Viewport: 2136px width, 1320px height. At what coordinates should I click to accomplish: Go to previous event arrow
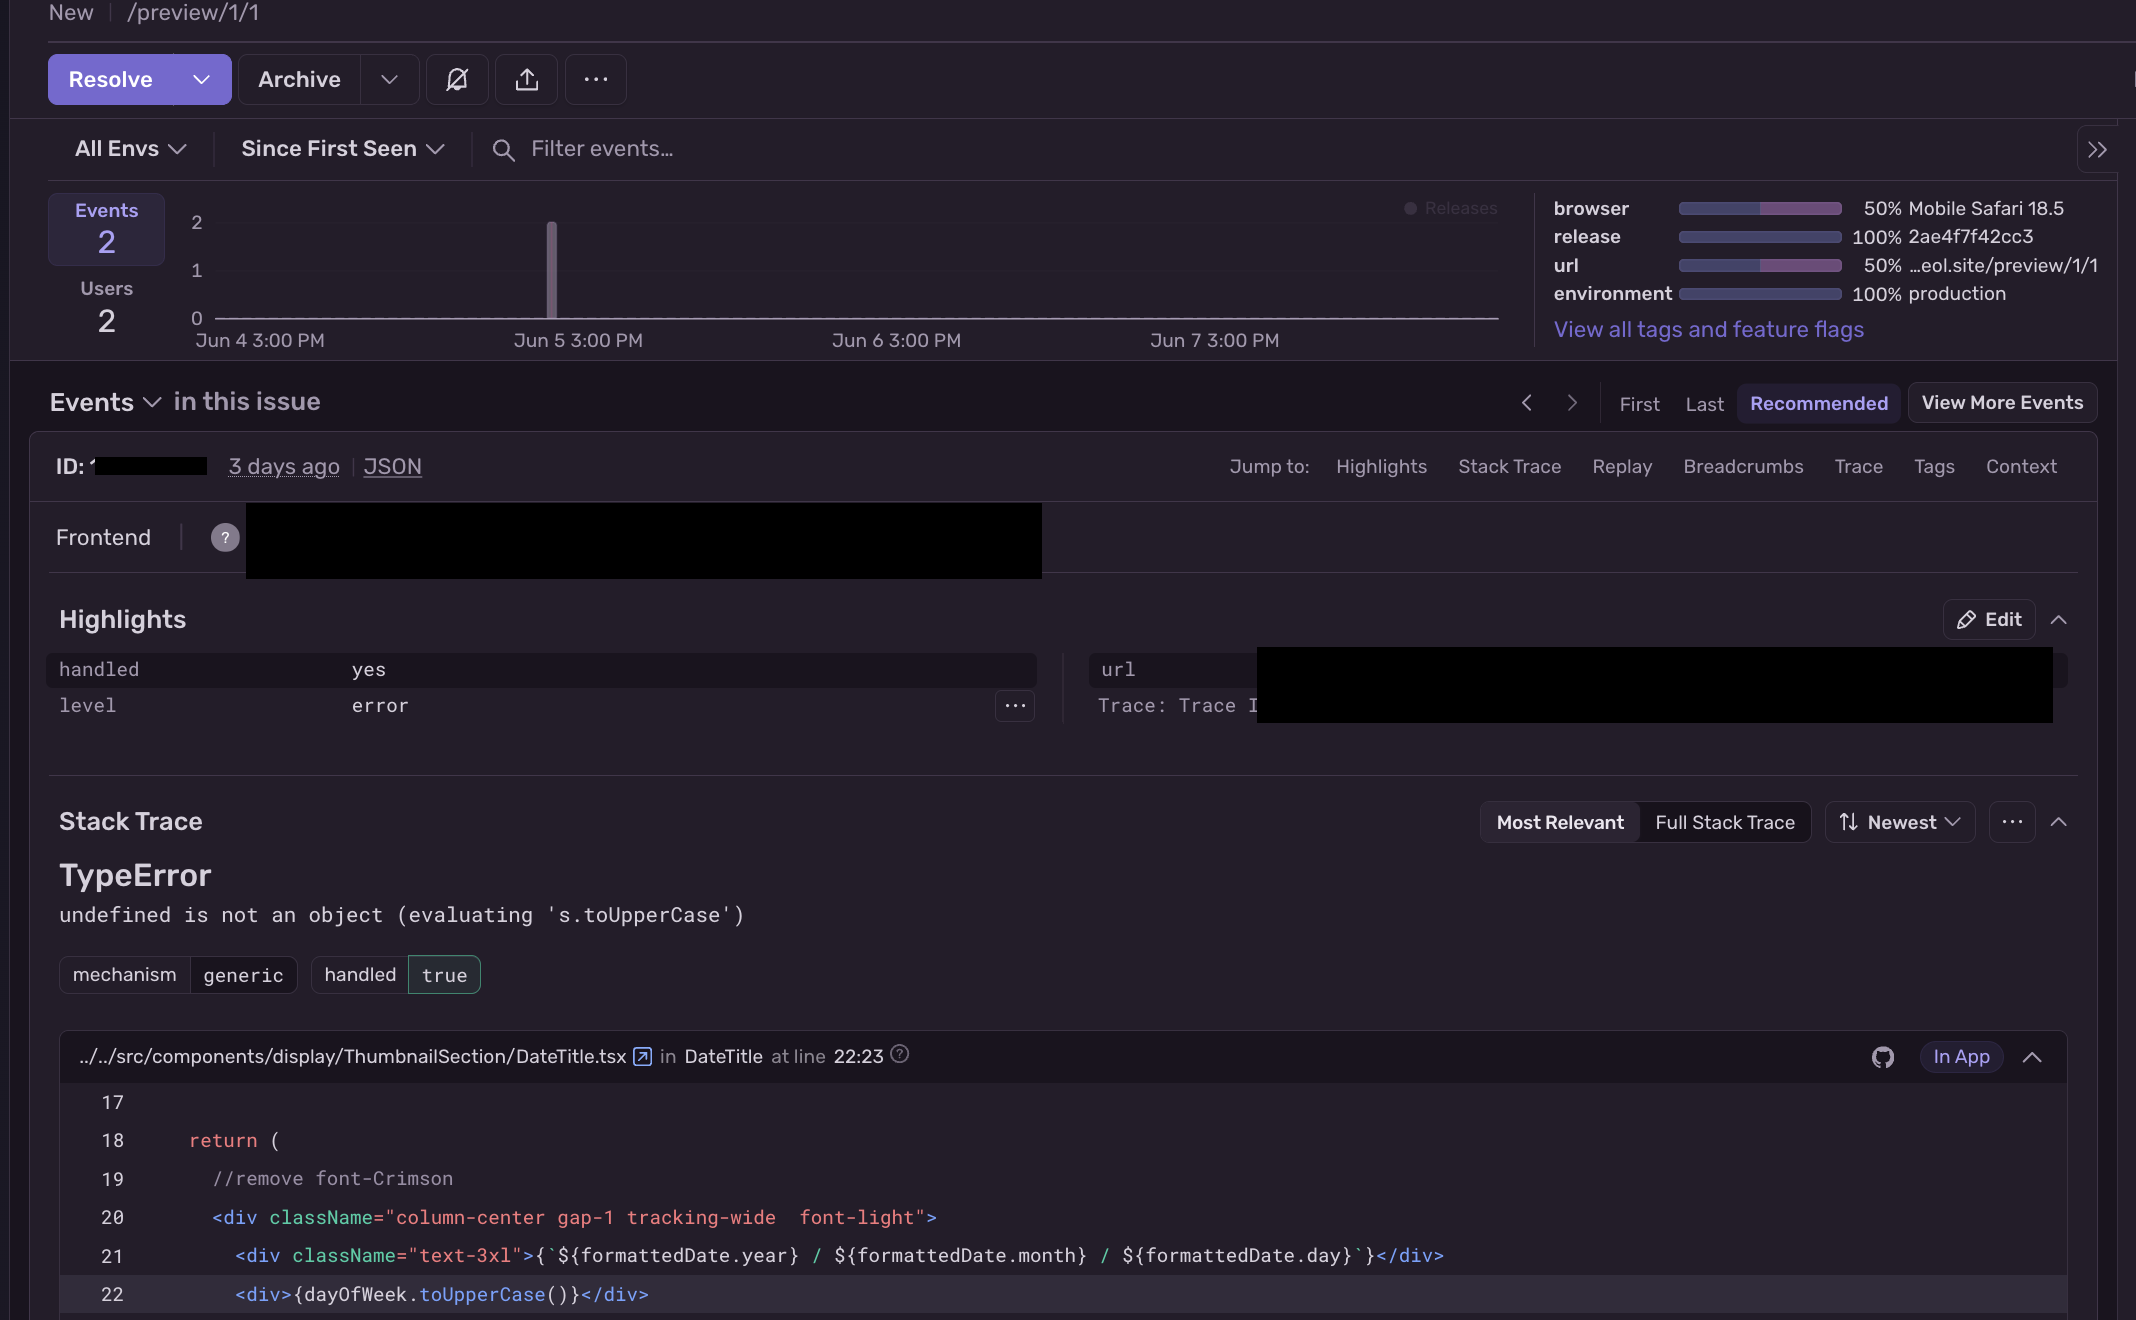click(1527, 403)
